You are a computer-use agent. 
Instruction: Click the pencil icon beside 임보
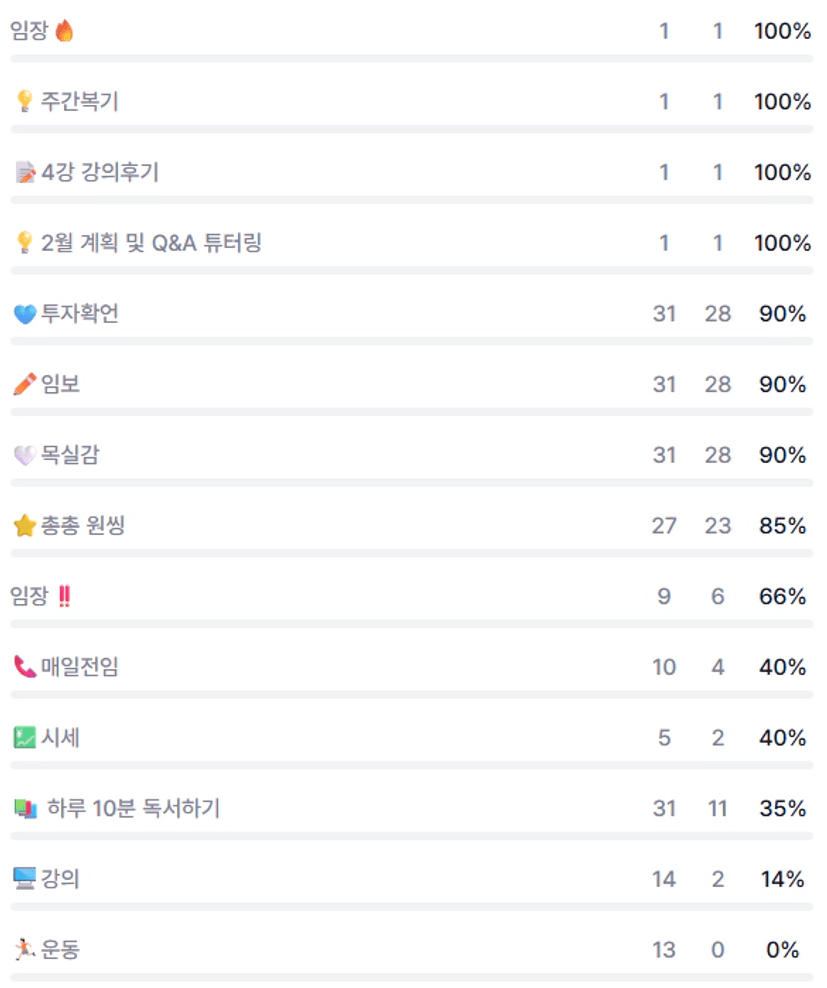point(25,384)
